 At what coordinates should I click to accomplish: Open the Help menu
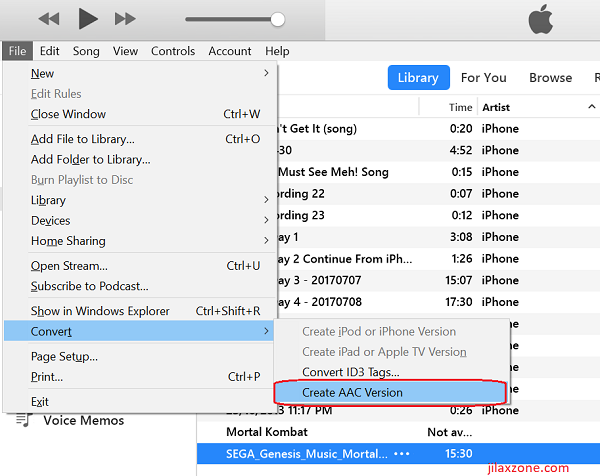point(277,51)
